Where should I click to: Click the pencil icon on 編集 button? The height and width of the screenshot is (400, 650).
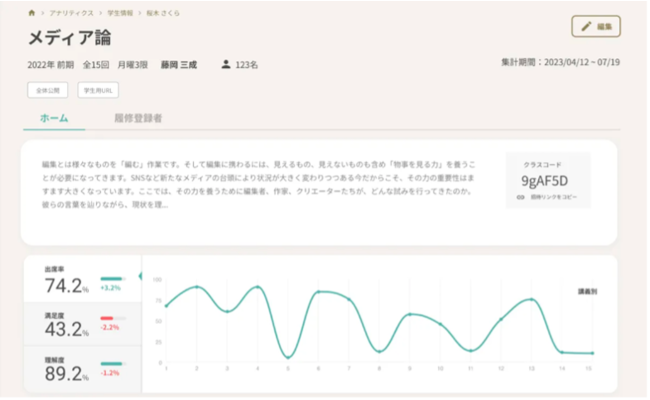[586, 26]
